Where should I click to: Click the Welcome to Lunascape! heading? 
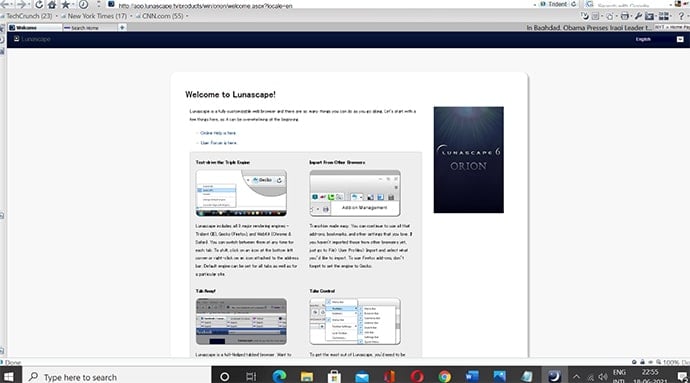230,95
